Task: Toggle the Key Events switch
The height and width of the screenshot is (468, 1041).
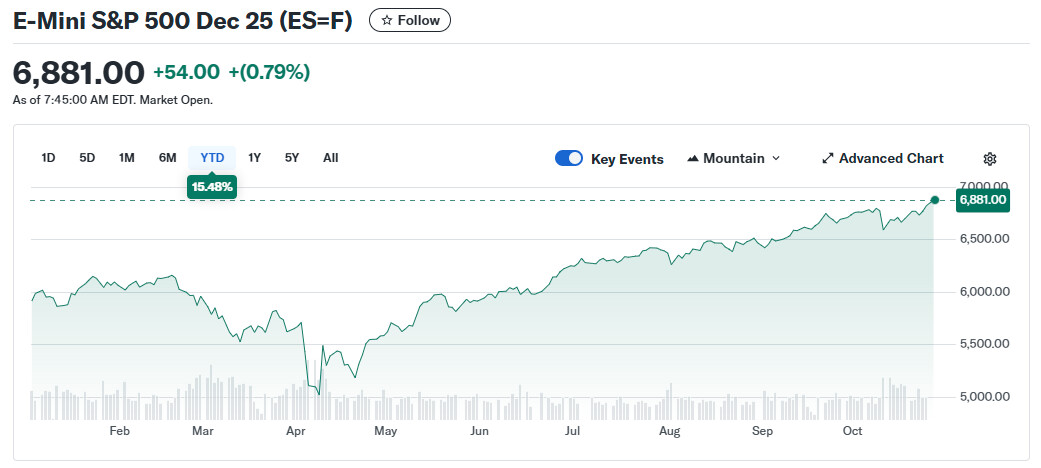Action: tap(569, 158)
